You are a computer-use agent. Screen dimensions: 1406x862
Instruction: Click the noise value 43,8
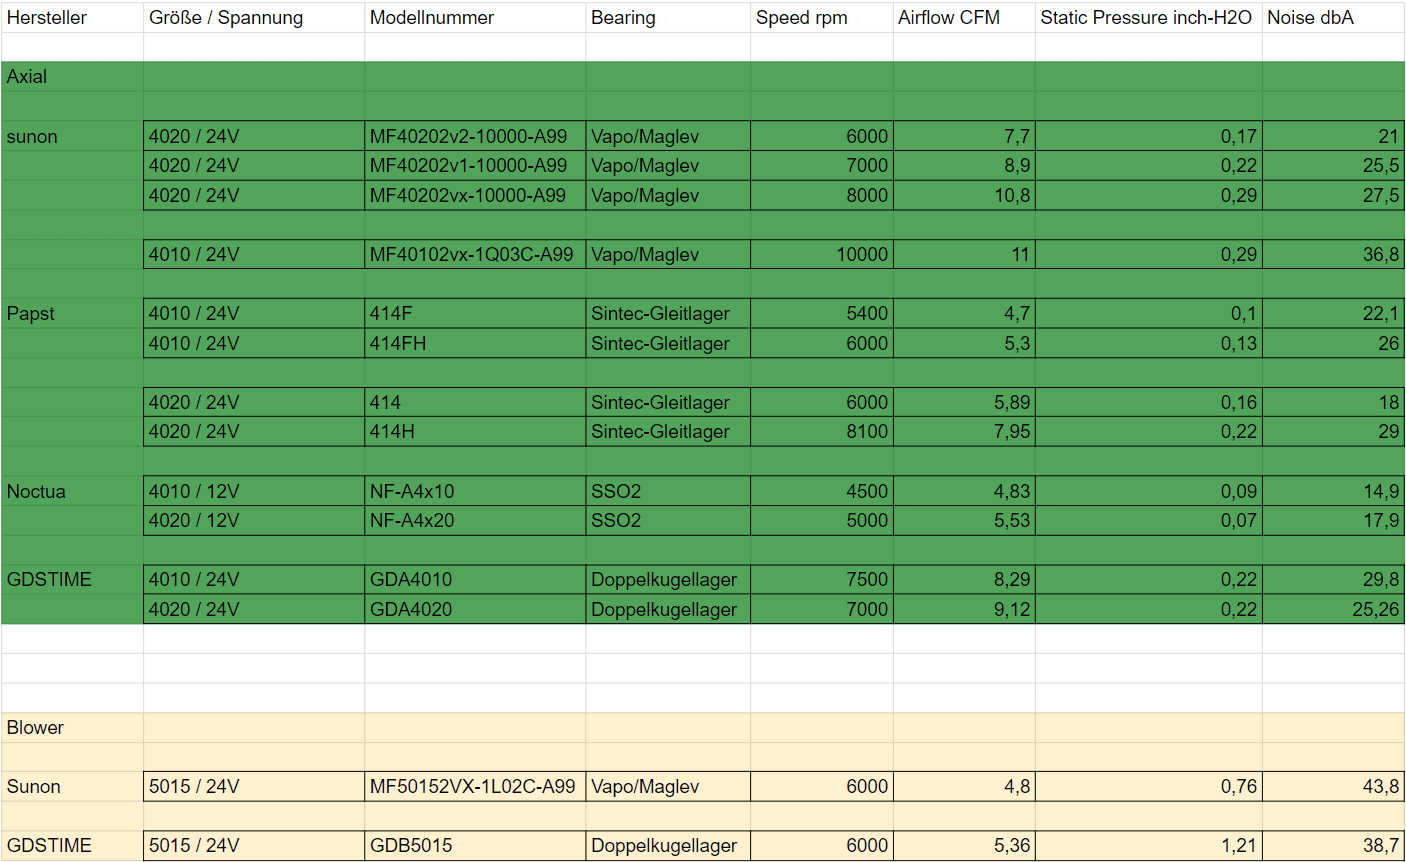click(x=1333, y=787)
